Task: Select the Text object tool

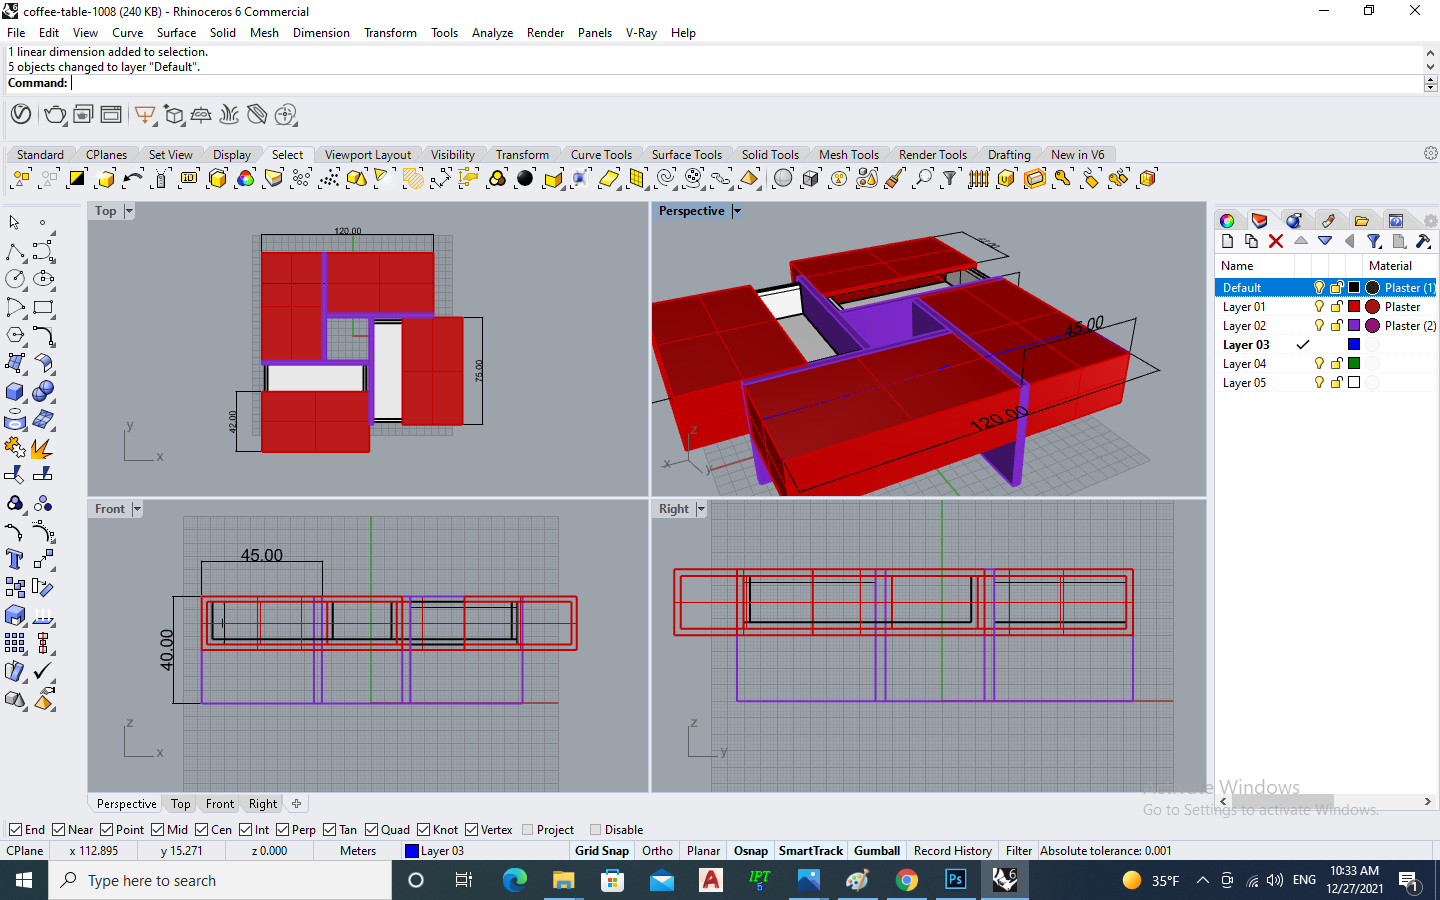Action: [15, 559]
